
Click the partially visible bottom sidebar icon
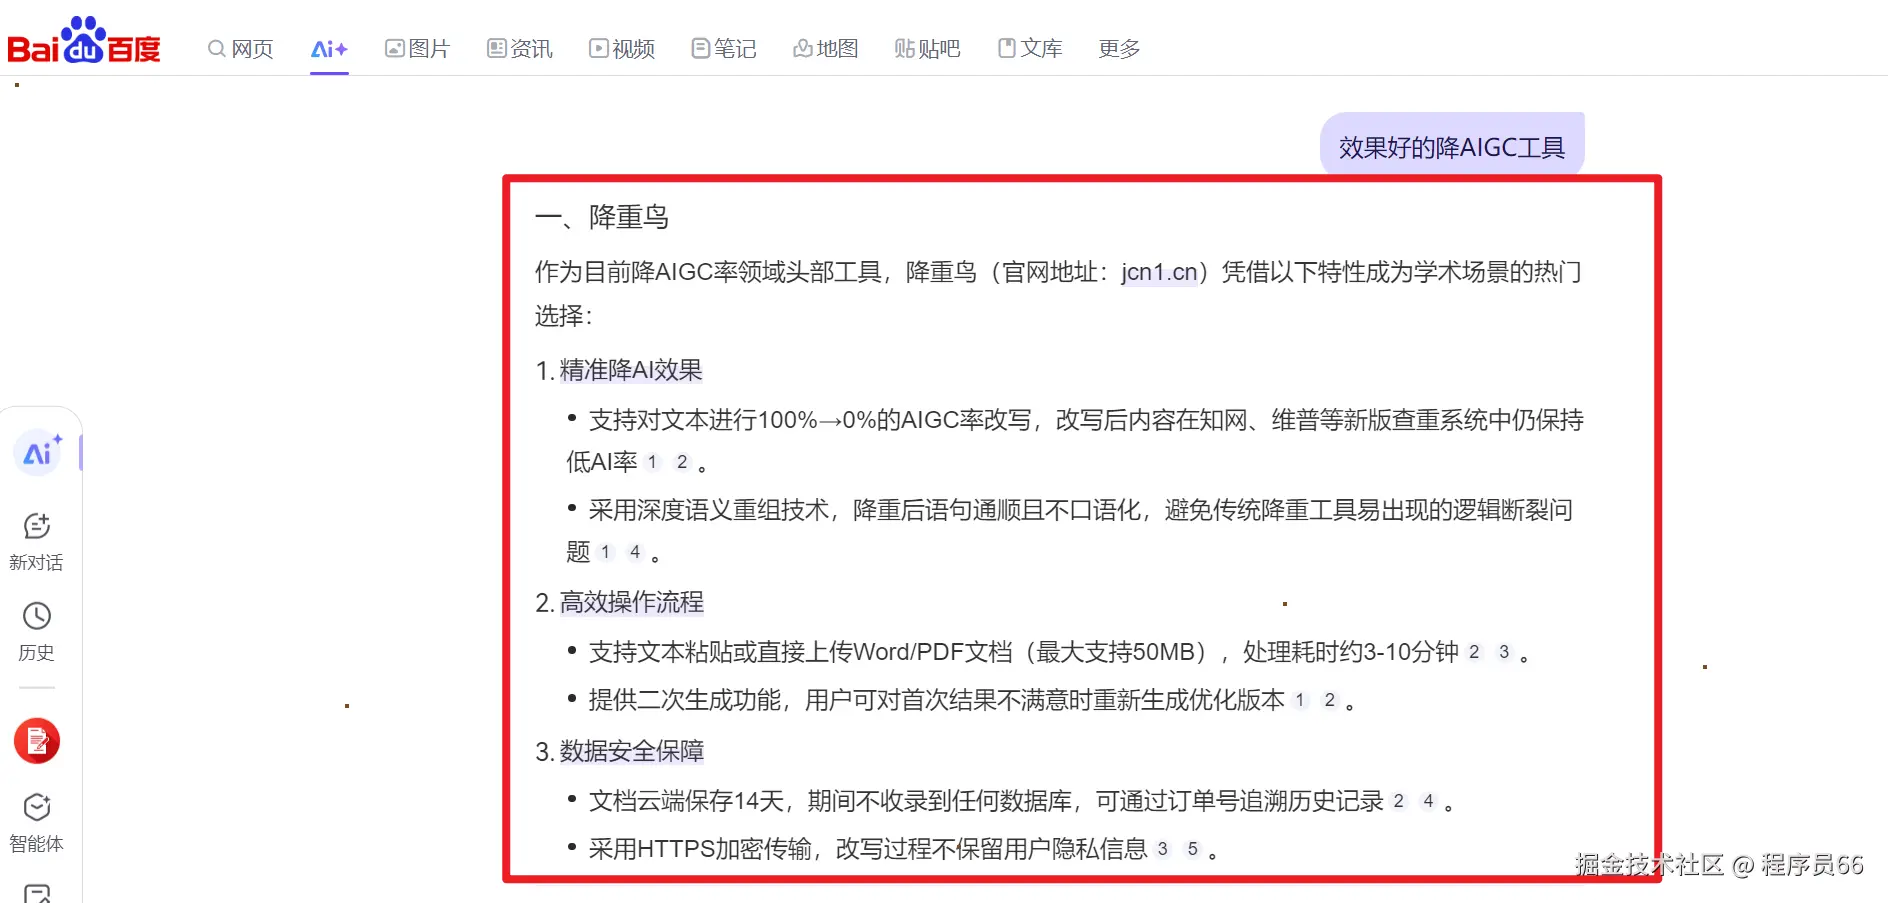(37, 893)
